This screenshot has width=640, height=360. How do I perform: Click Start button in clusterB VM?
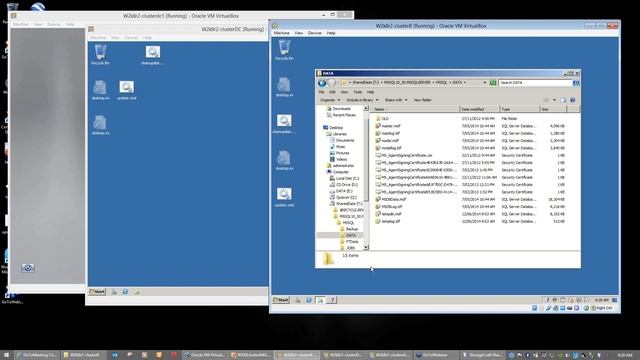281,300
